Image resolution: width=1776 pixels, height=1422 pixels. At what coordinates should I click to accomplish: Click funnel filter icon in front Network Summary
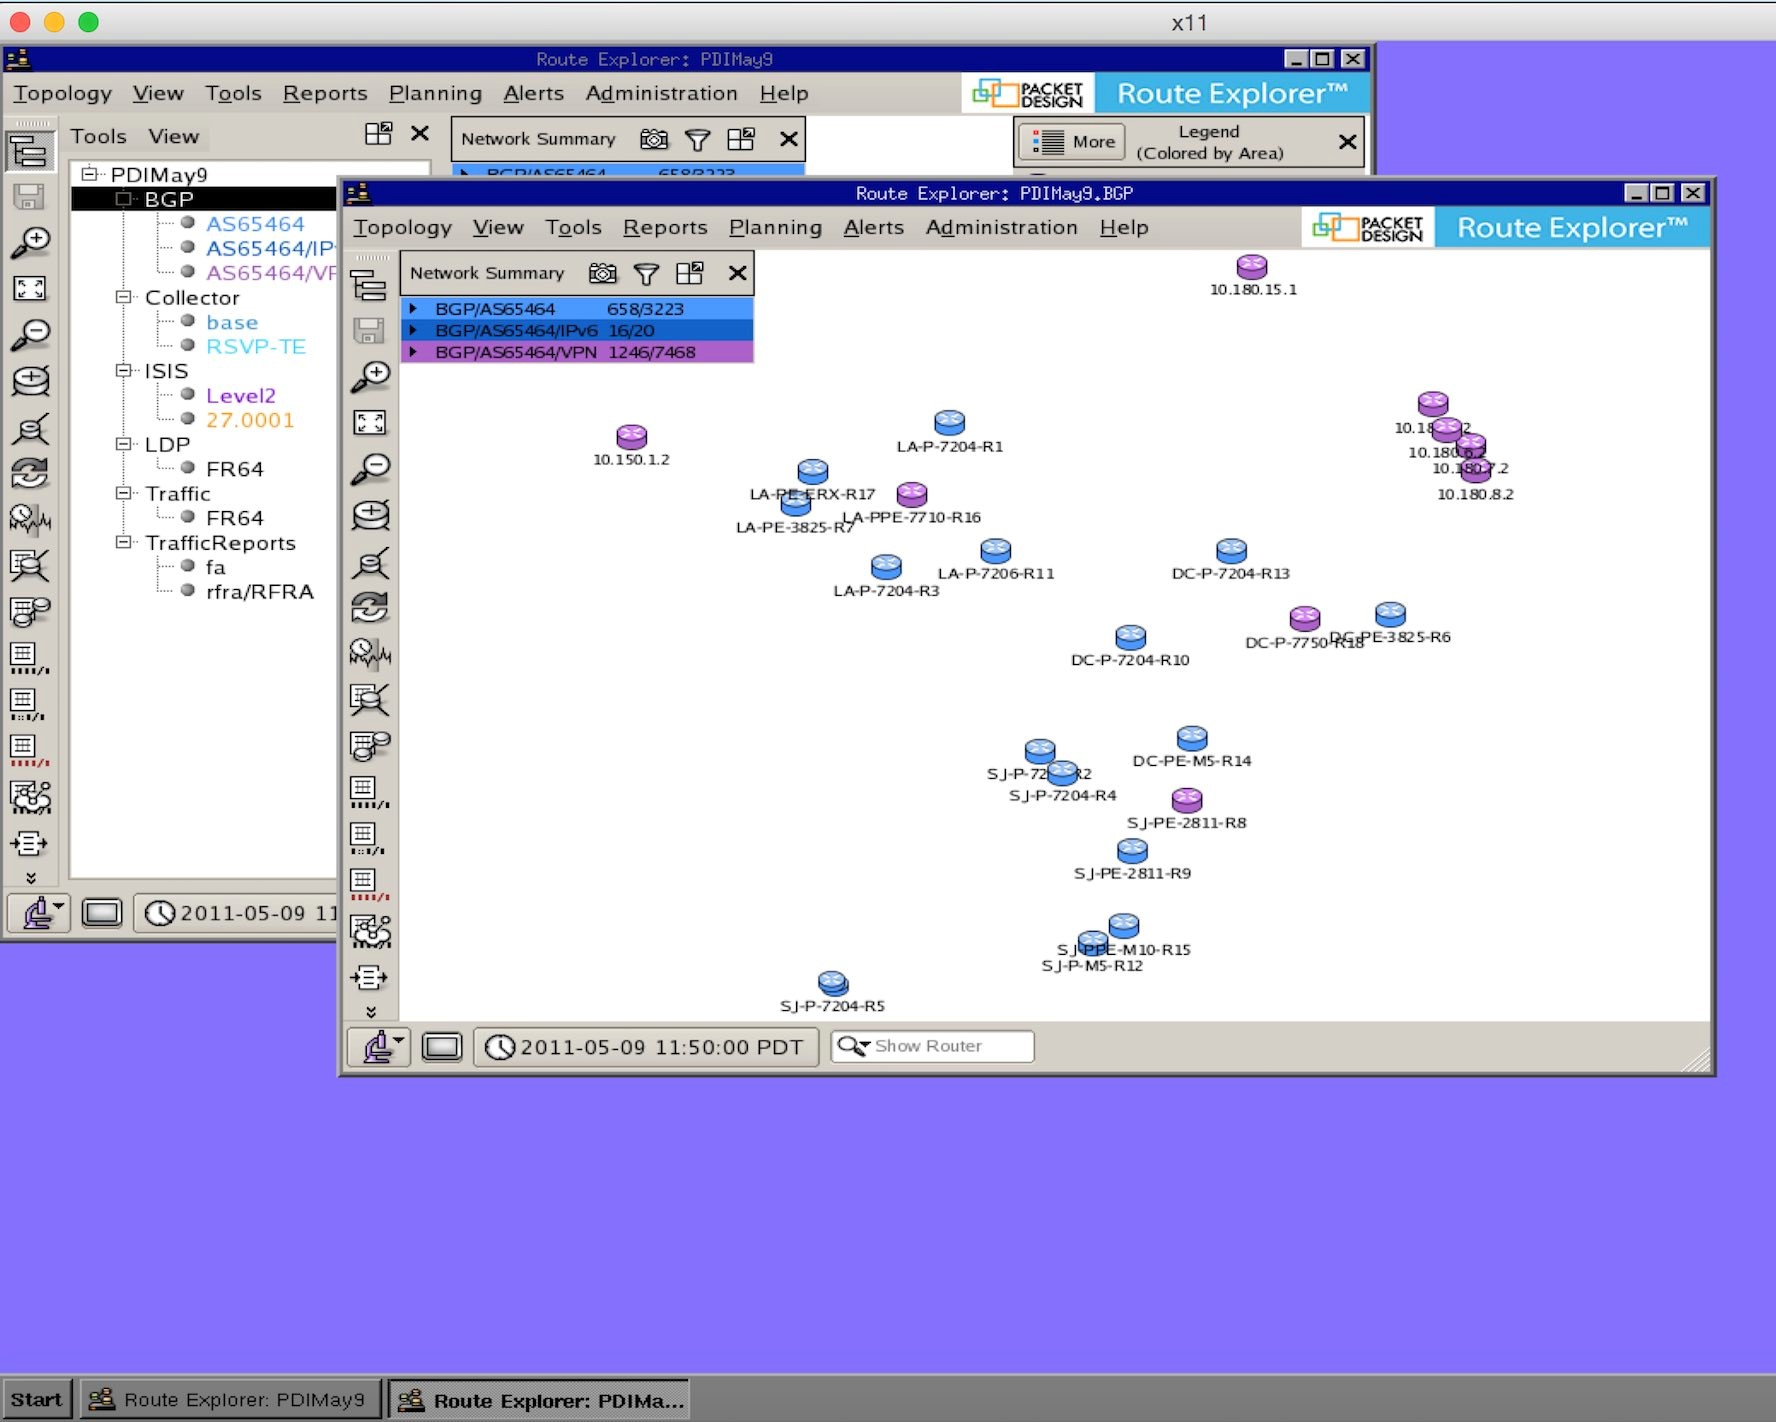click(x=647, y=273)
